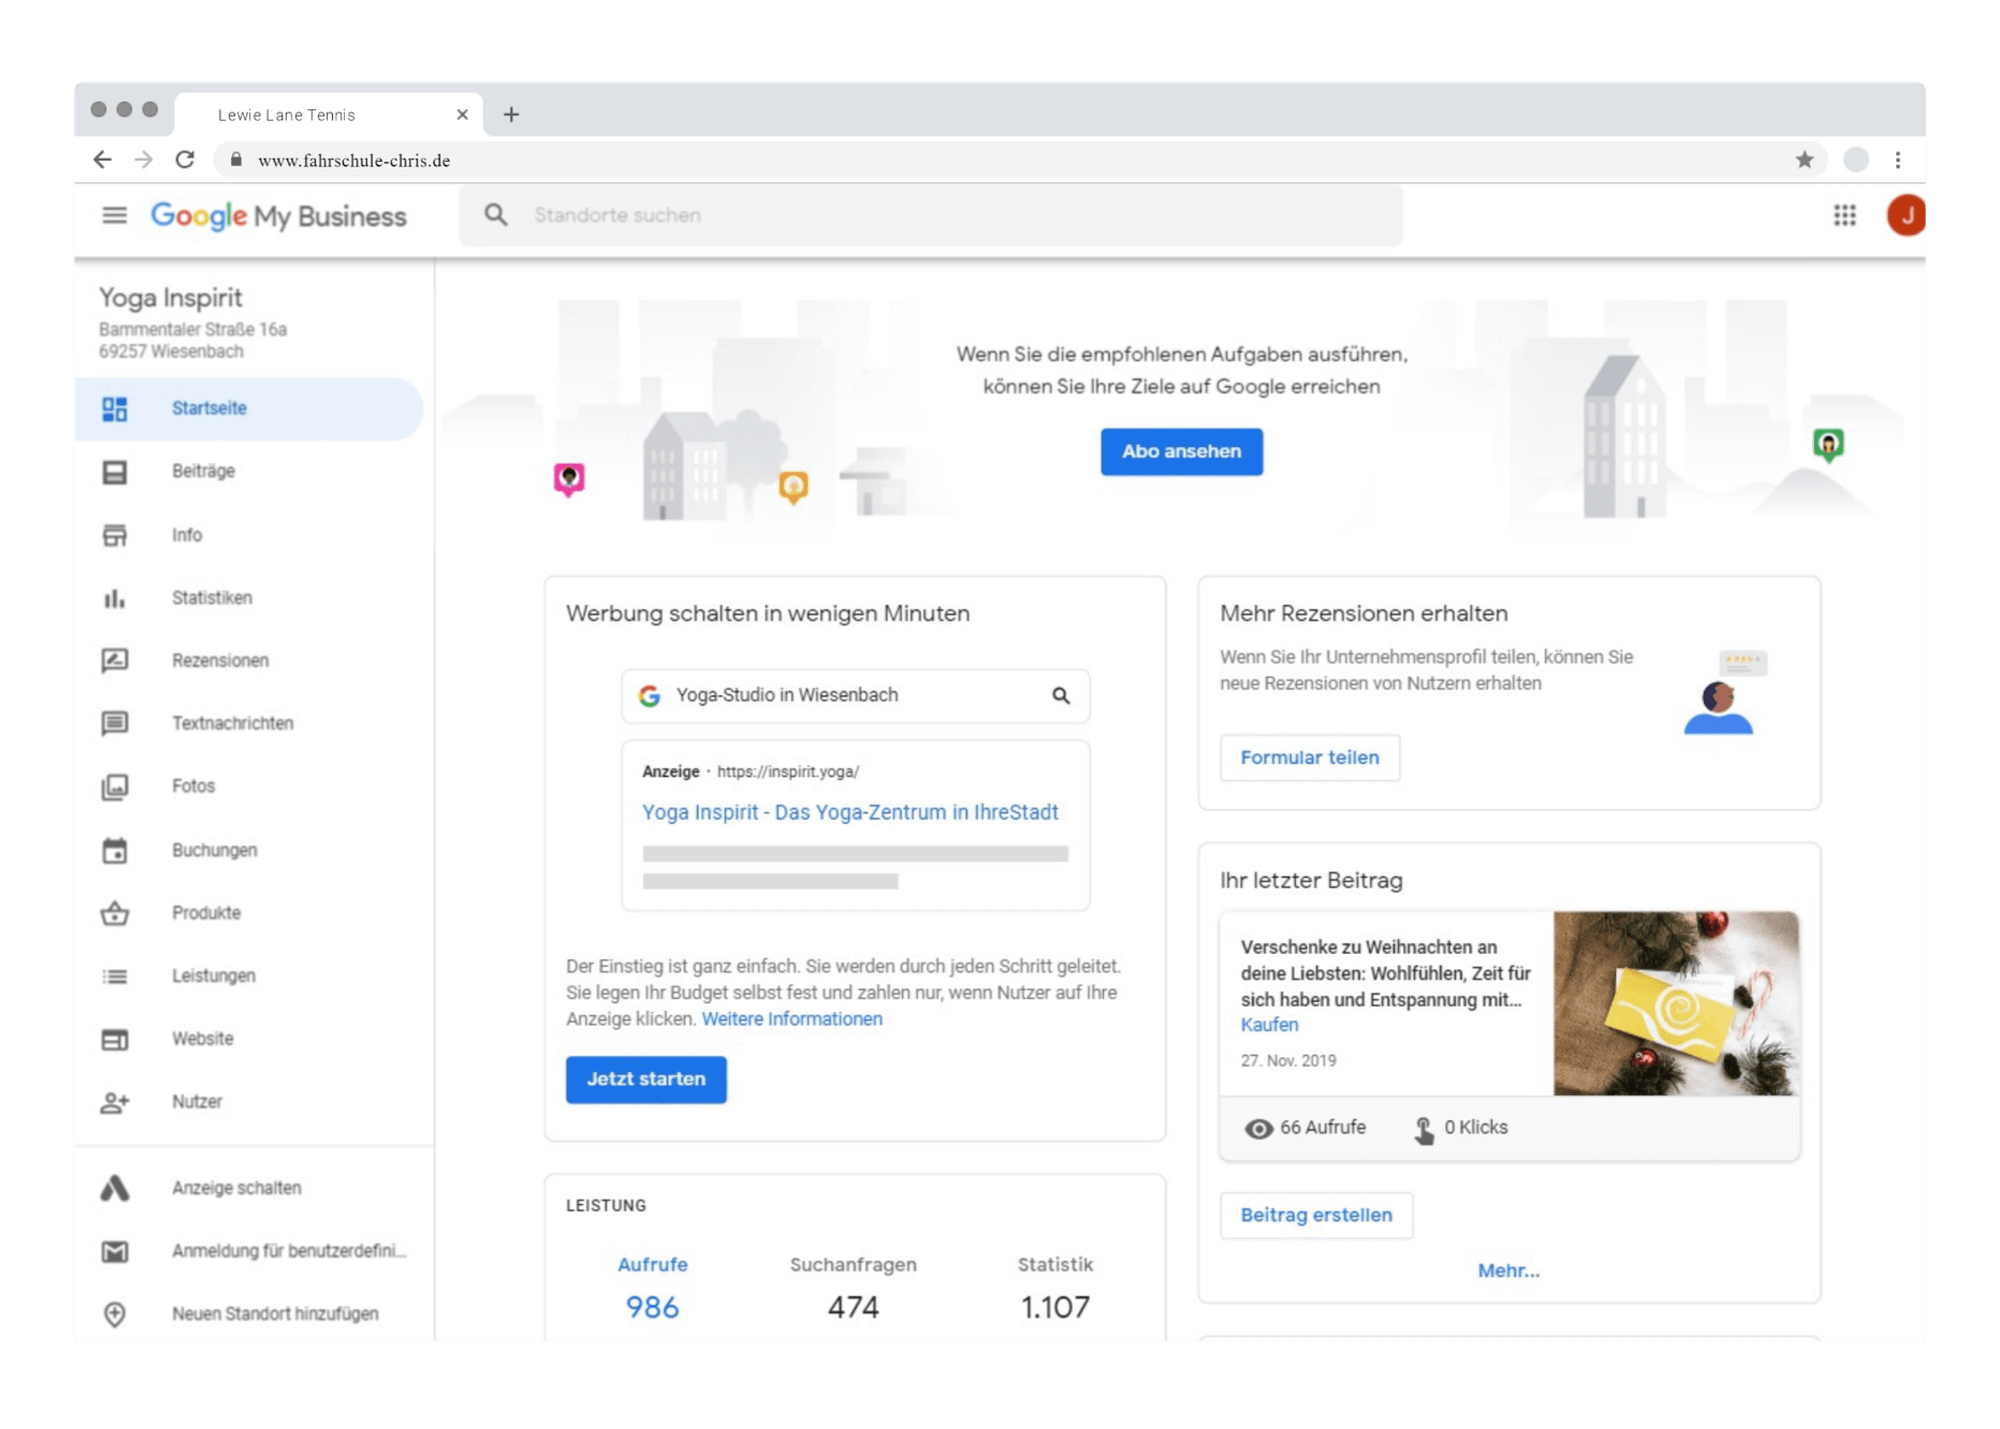Click the search magnifier in Standorte suchen
Screen dimensions: 2000x1429
click(496, 215)
